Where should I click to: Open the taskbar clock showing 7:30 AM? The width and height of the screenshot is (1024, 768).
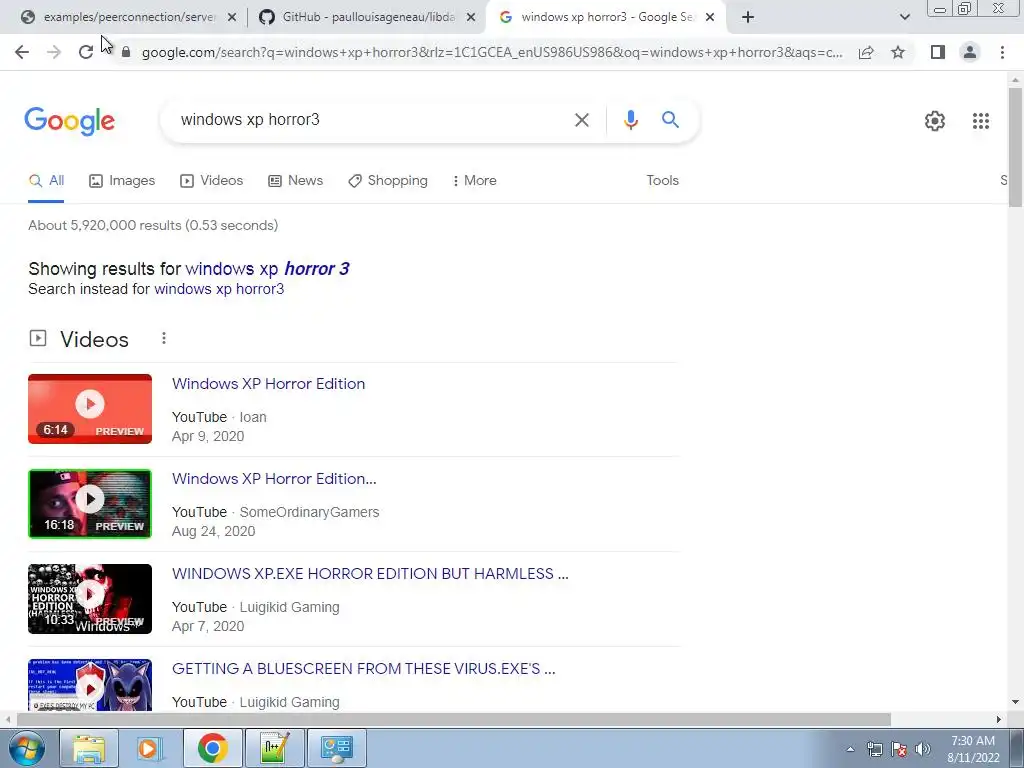click(x=973, y=749)
